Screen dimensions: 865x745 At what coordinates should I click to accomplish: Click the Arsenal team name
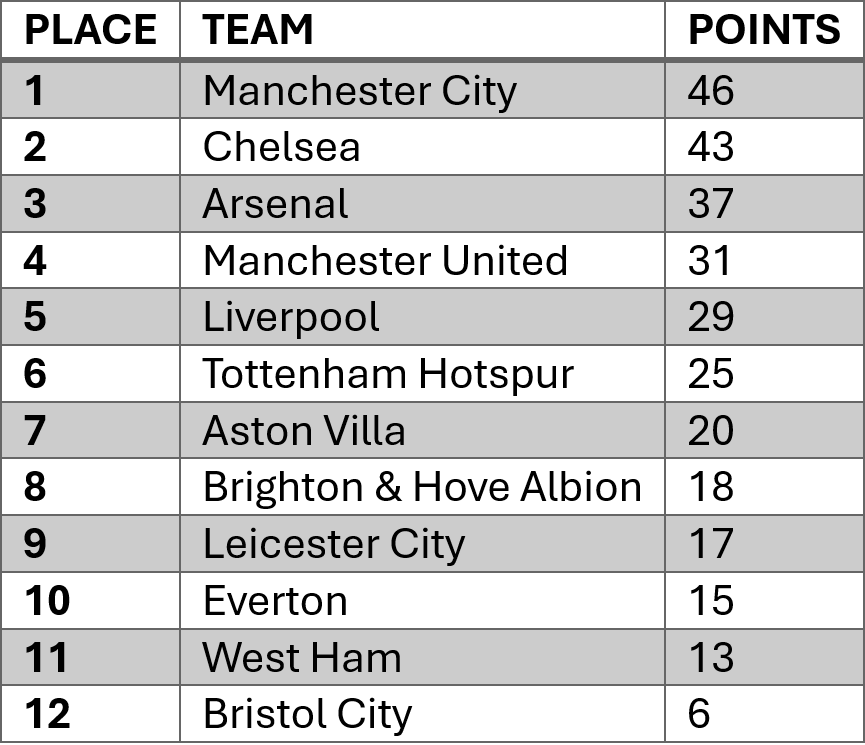click(275, 204)
